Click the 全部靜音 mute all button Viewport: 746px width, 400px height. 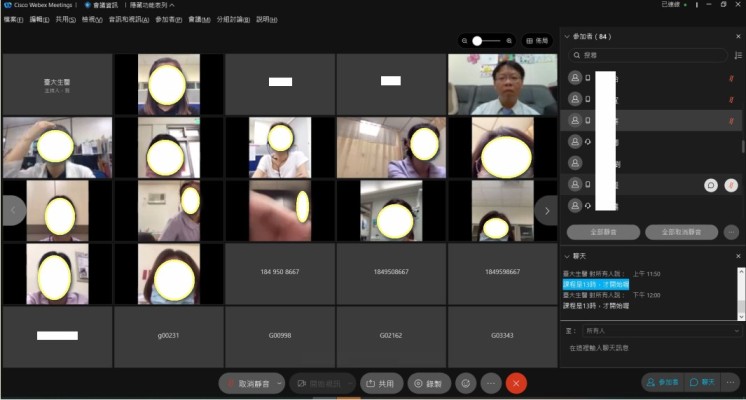603,232
